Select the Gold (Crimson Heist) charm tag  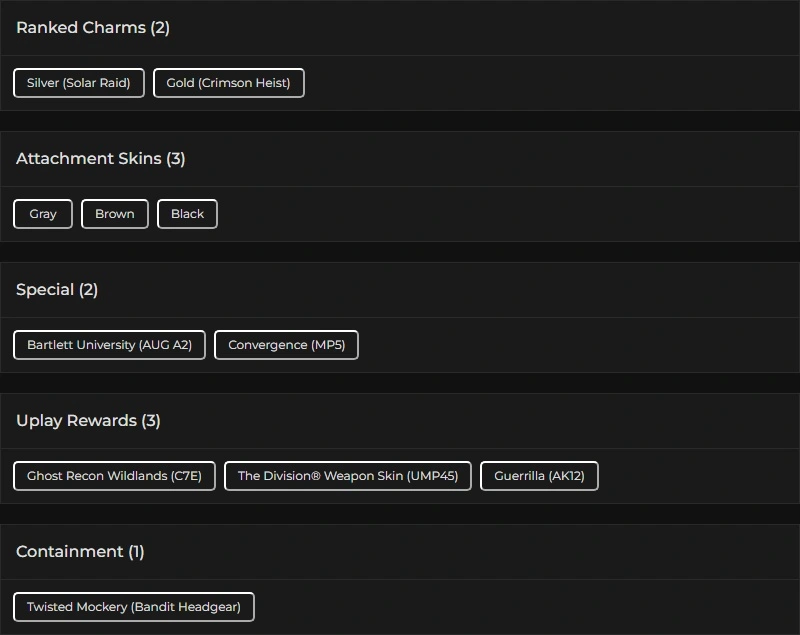pyautogui.click(x=228, y=83)
